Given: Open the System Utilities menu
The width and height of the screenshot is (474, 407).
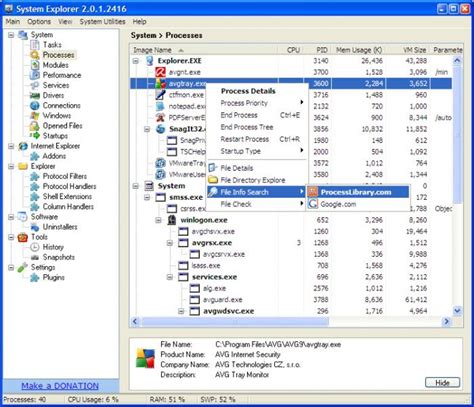Looking at the screenshot, I should (102, 22).
